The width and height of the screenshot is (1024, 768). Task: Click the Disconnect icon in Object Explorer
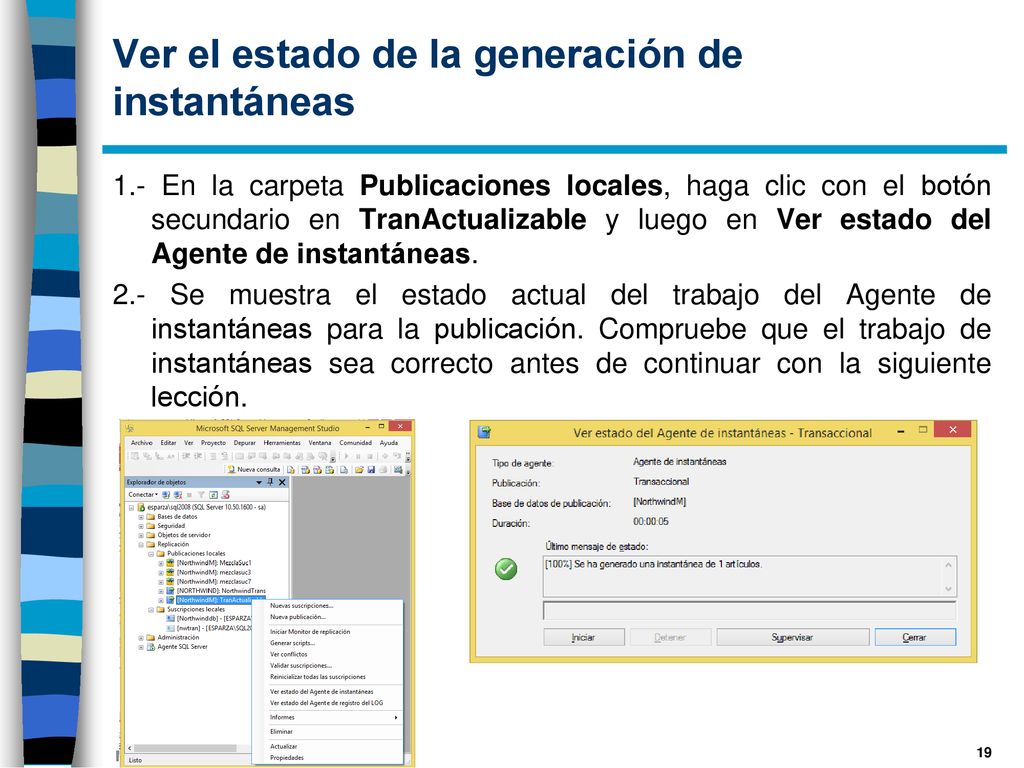178,494
